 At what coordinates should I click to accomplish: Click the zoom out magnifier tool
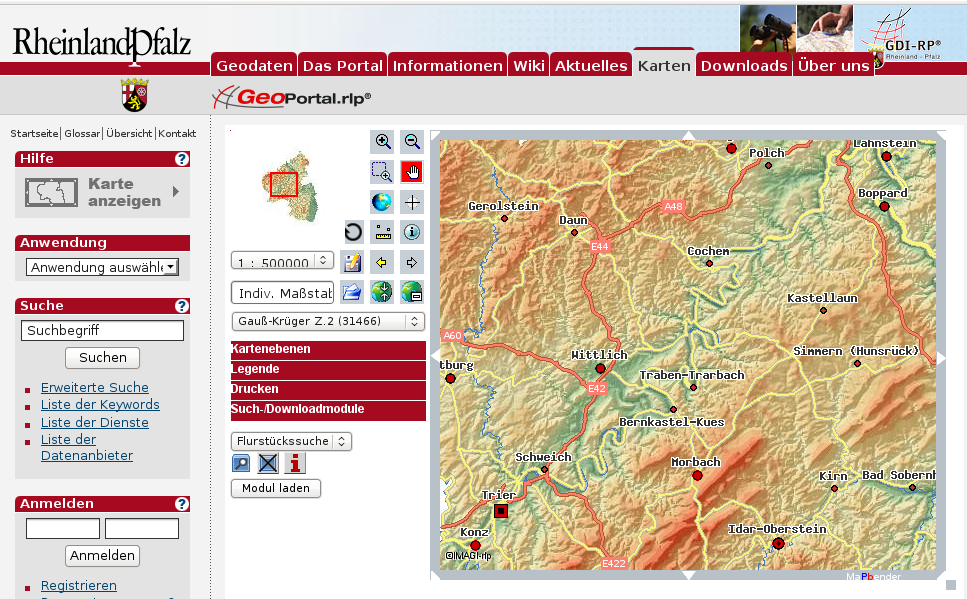pos(412,142)
